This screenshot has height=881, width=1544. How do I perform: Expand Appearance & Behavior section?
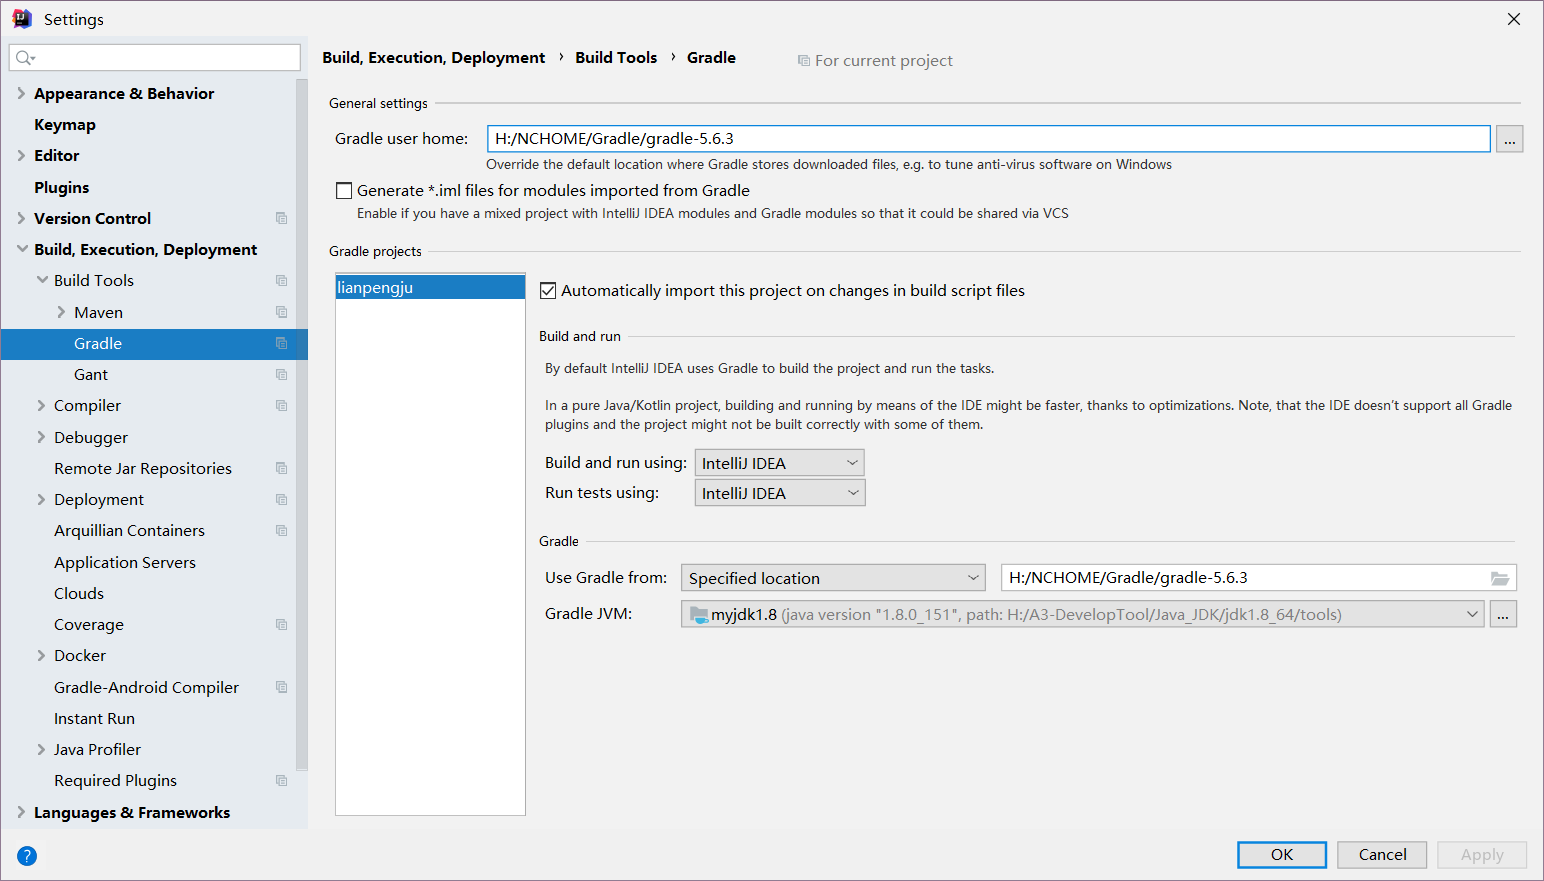pos(21,93)
